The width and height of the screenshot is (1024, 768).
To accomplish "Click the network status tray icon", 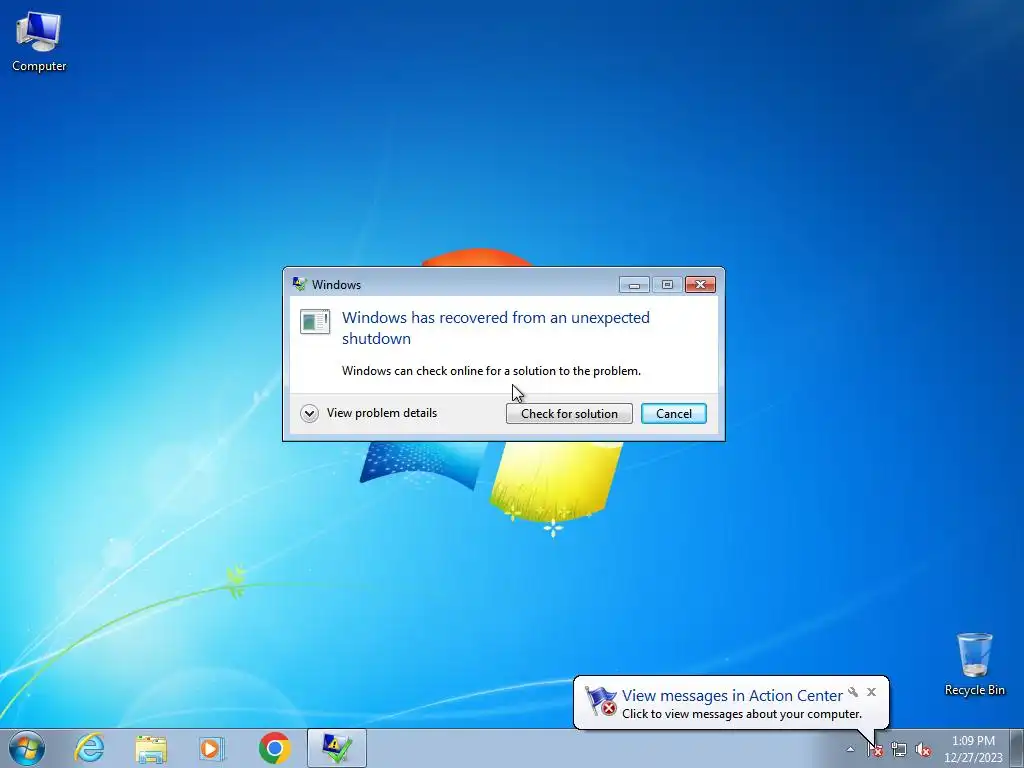I will (899, 750).
